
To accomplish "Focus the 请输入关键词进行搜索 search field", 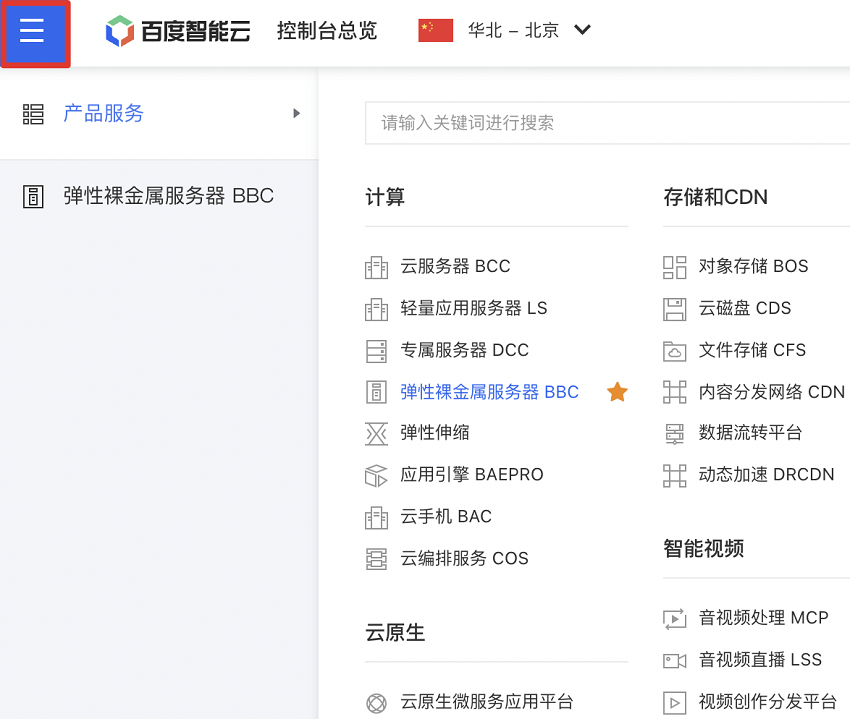I will tap(607, 123).
